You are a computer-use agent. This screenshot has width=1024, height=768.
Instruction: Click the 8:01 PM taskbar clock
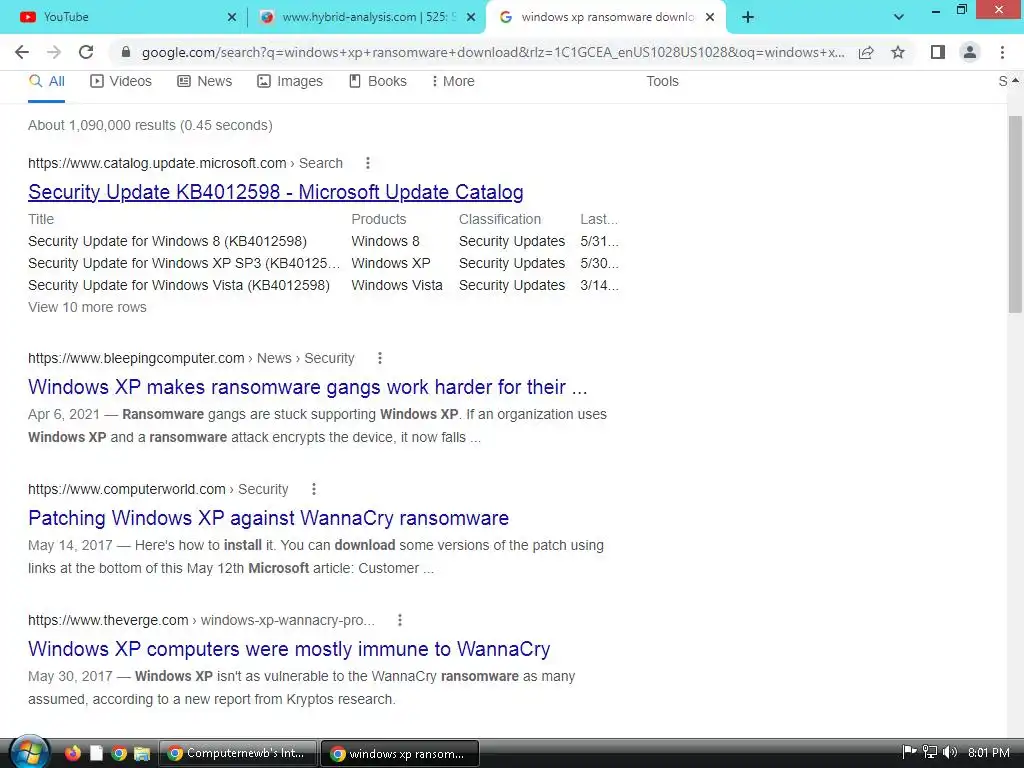989,752
